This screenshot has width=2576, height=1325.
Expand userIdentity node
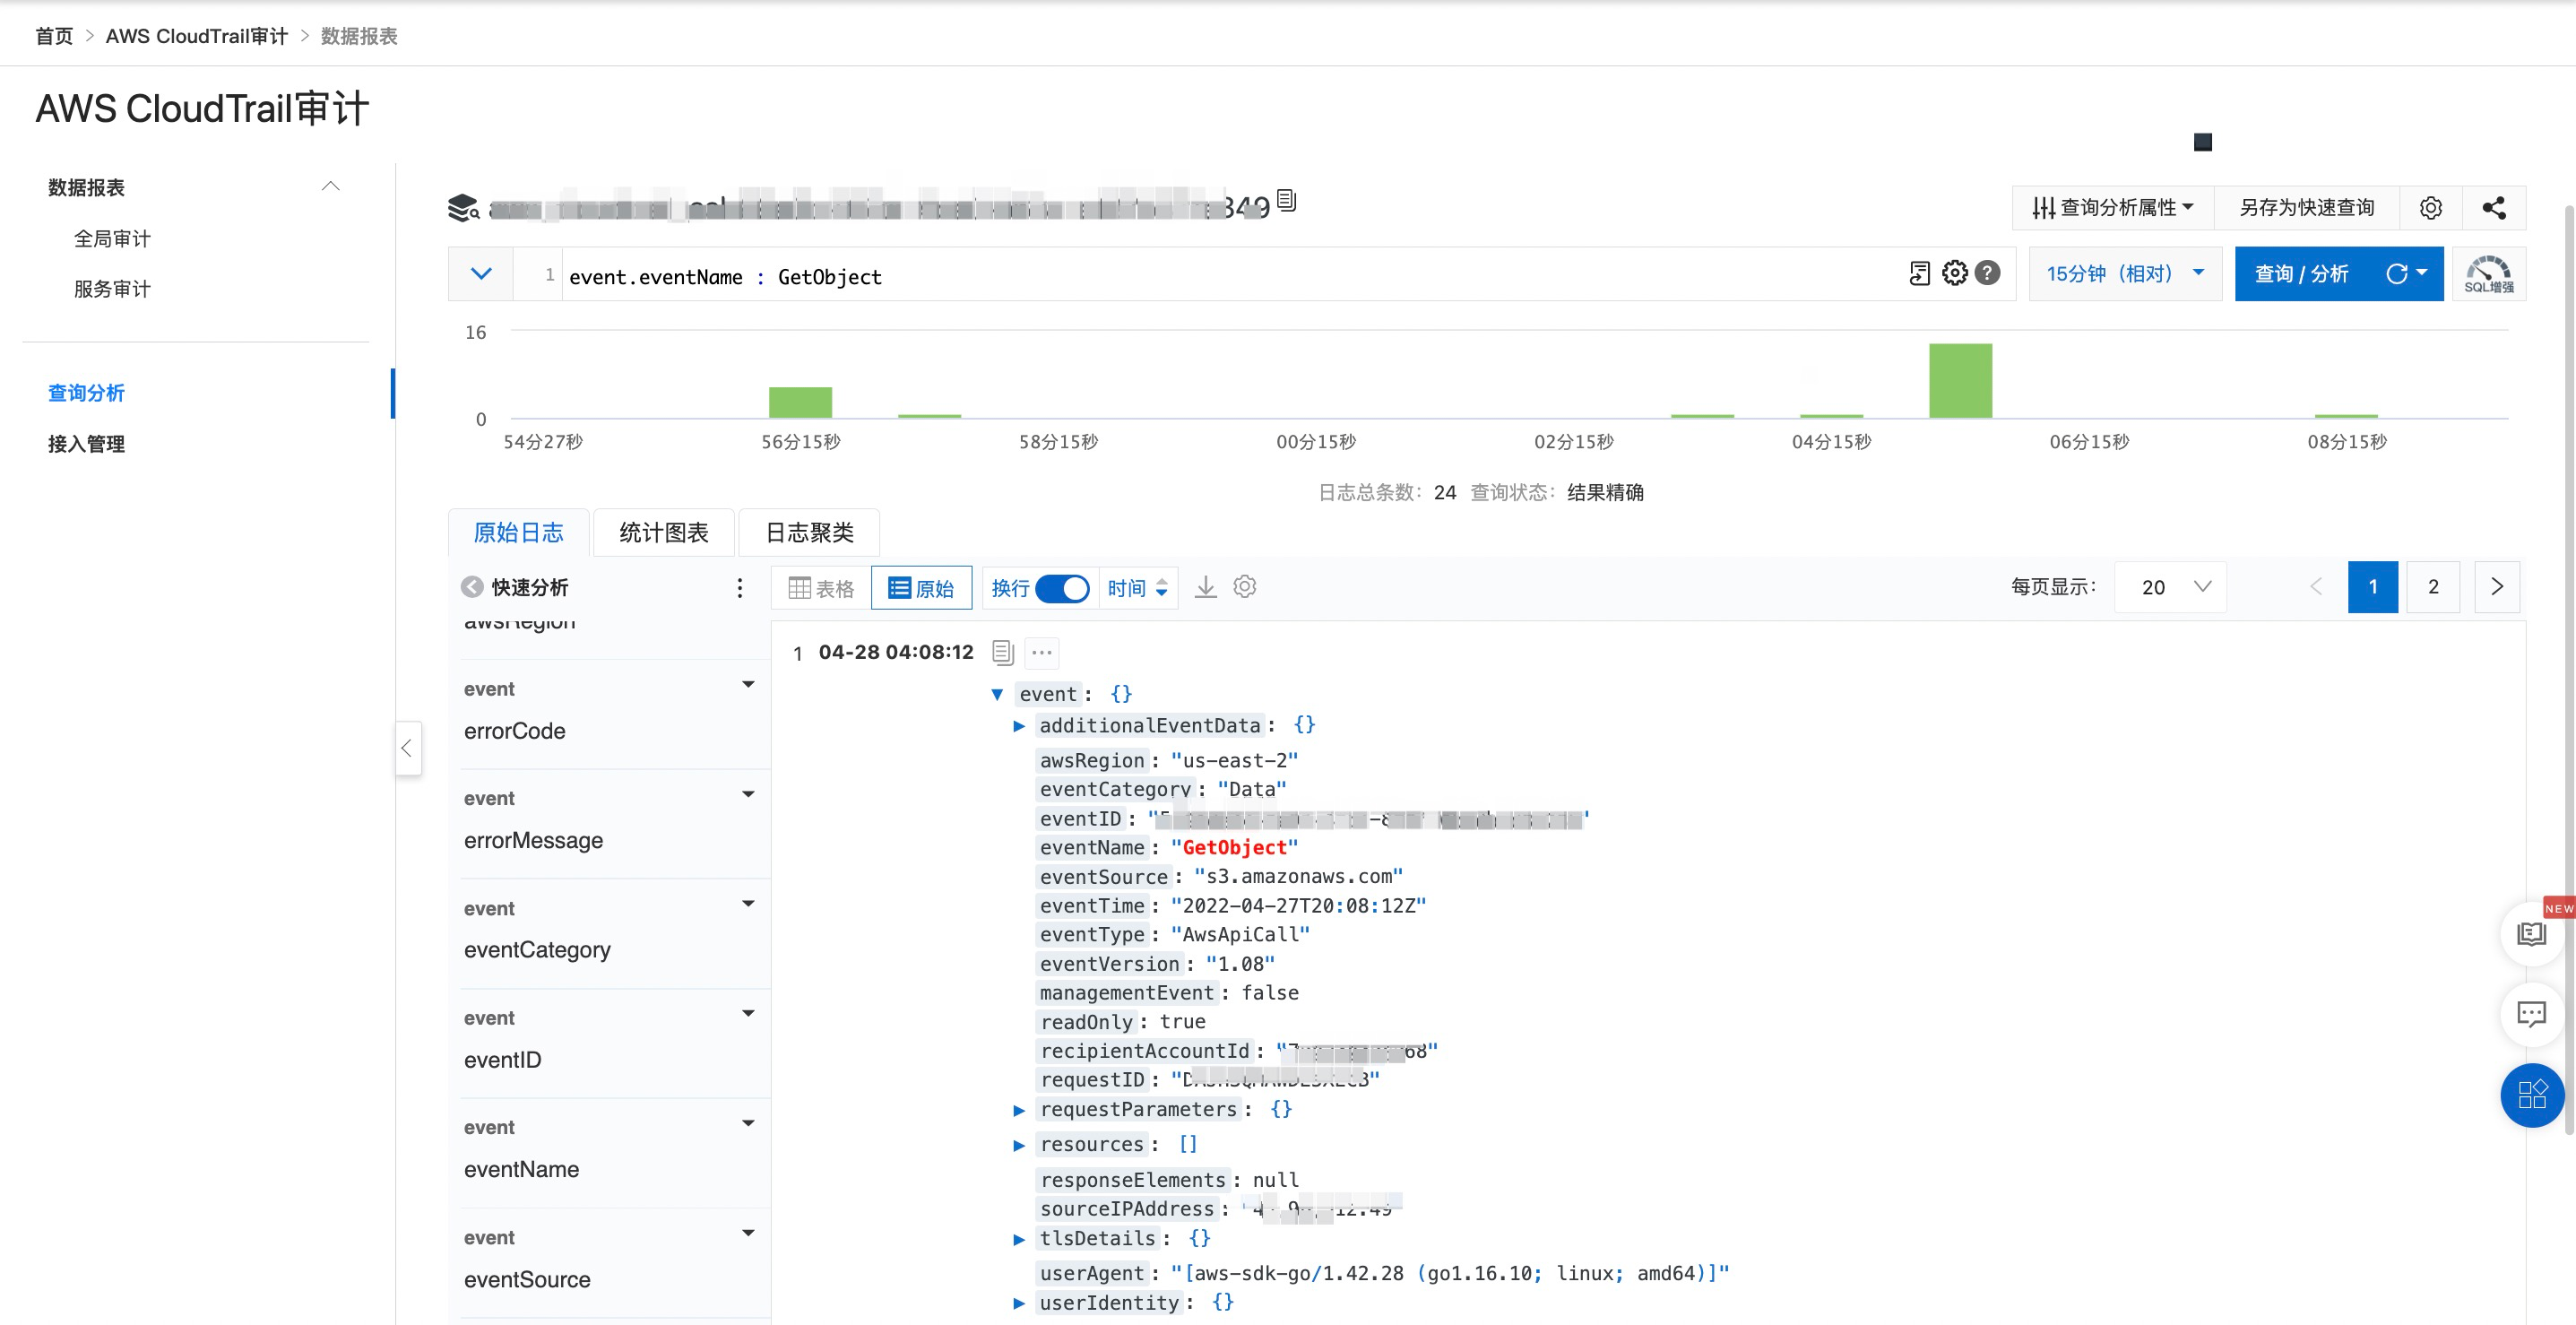tap(1019, 1303)
